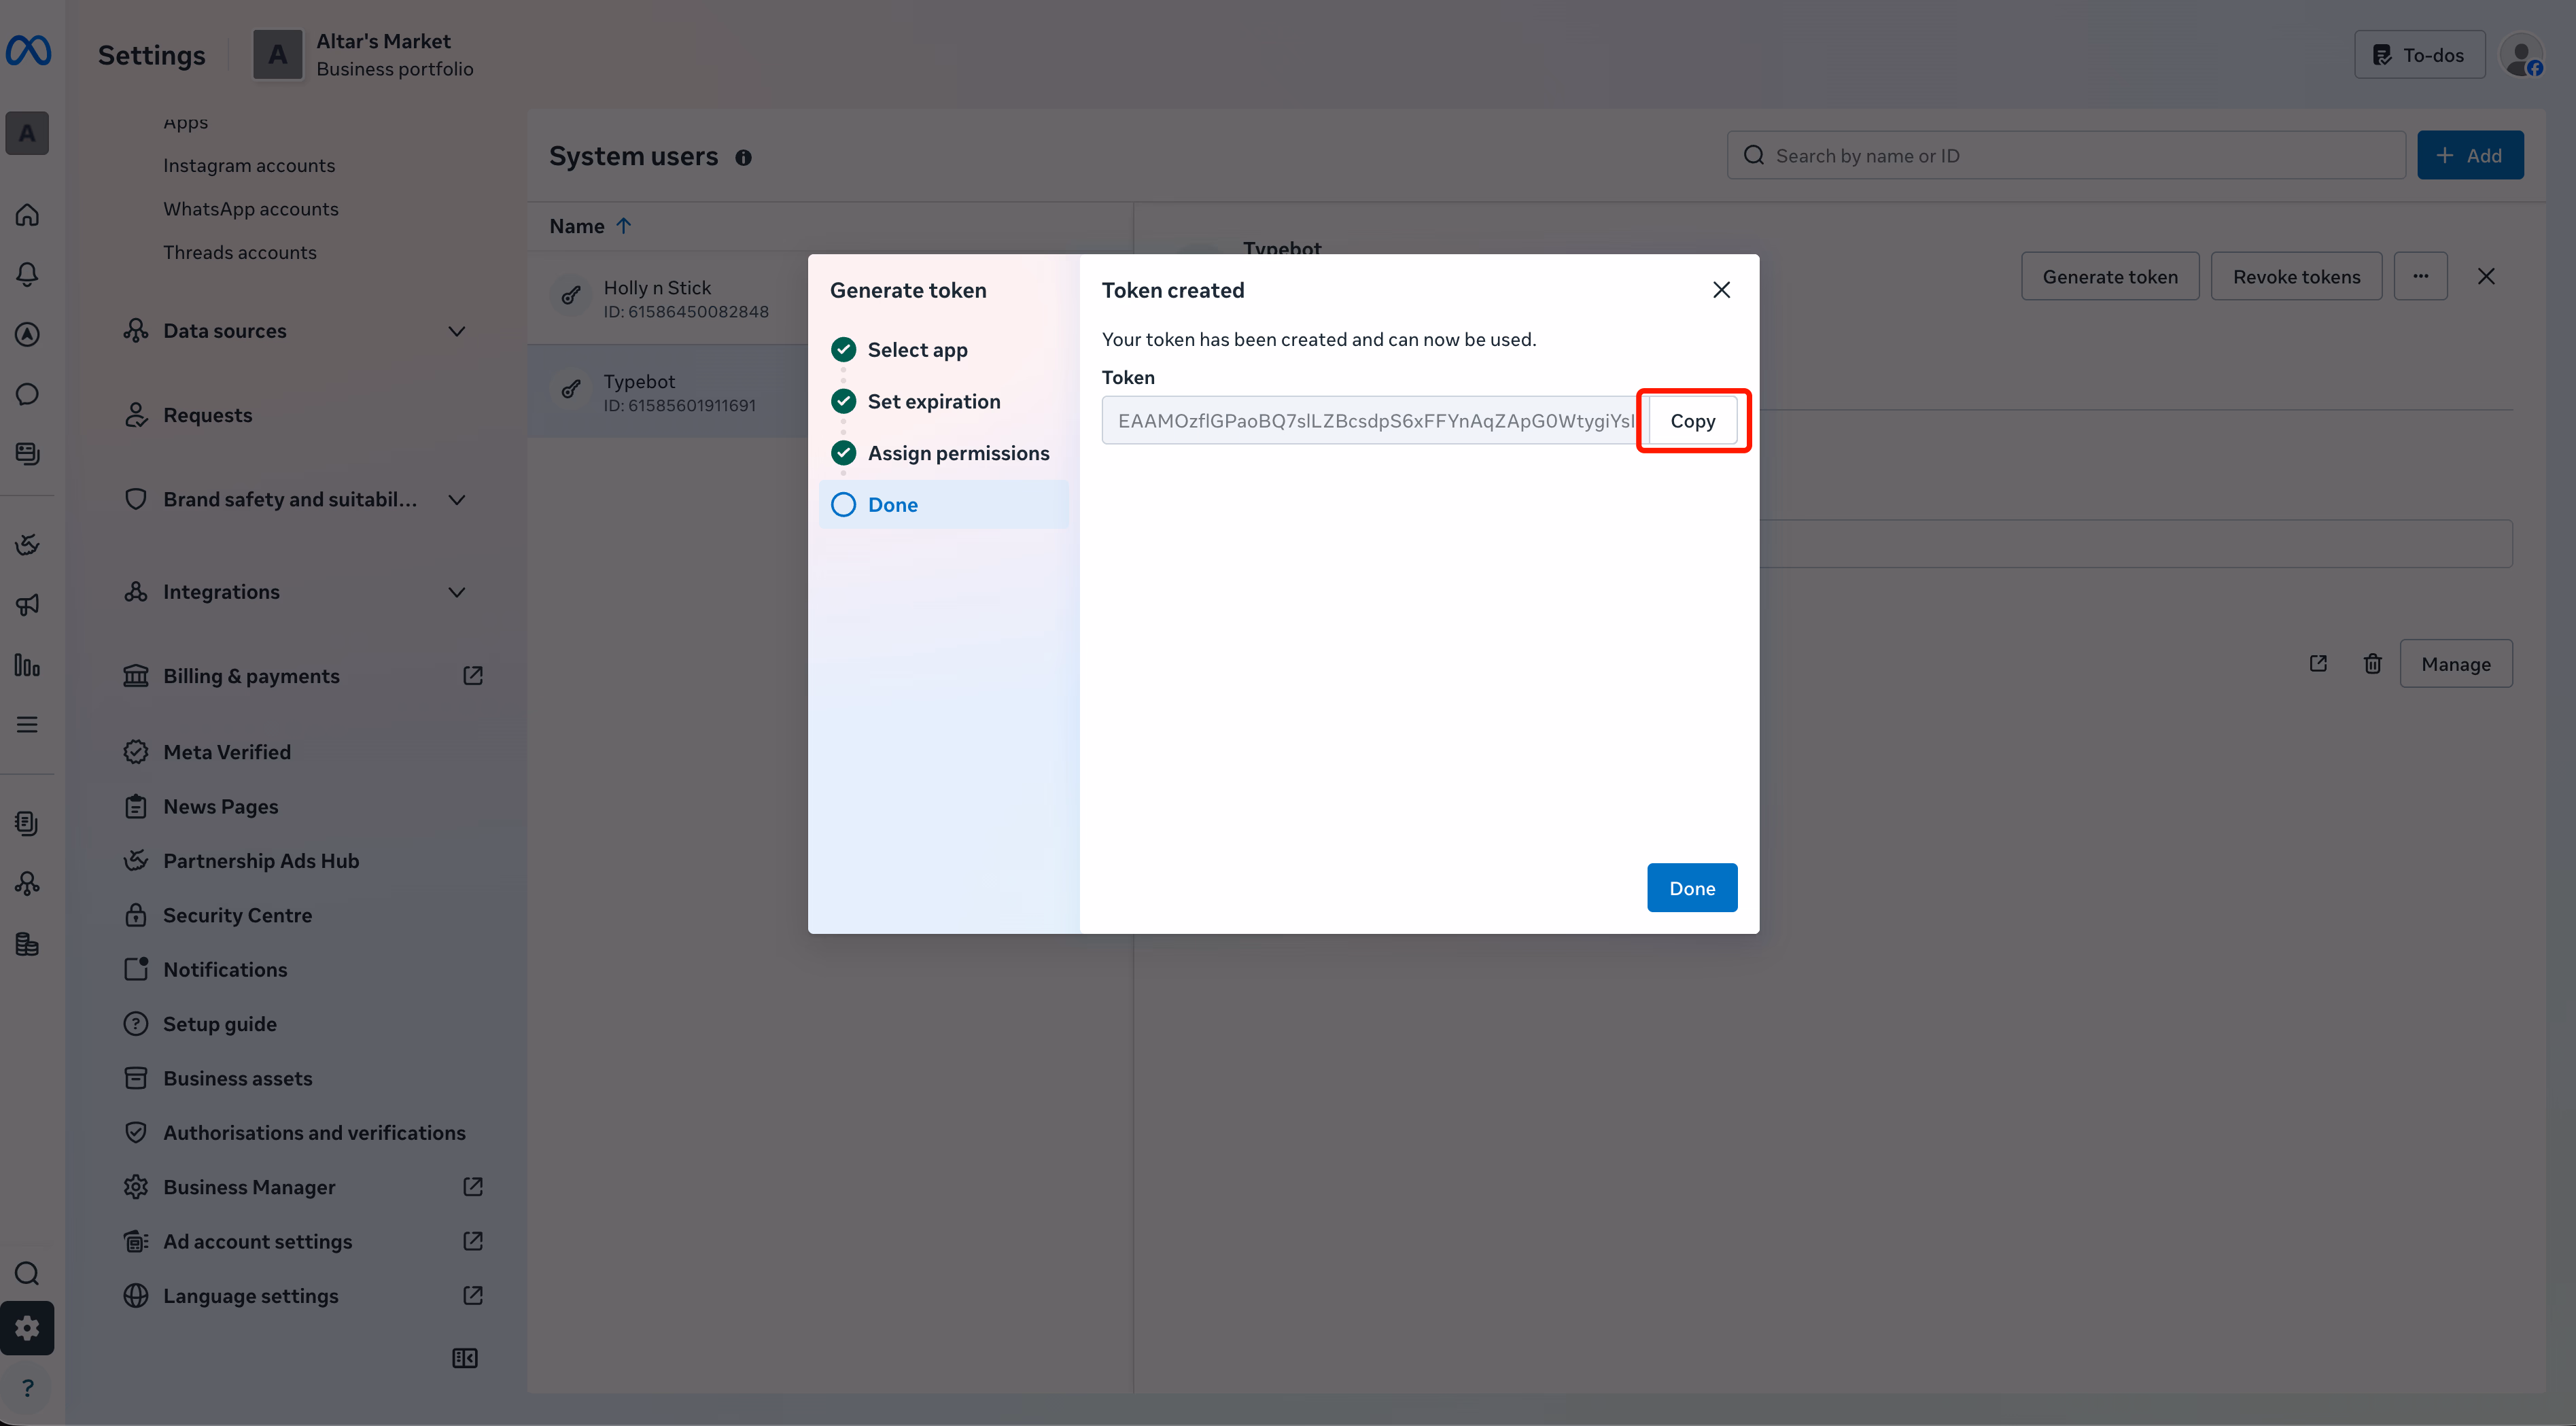Click the trash delete icon beside Manage
Screen dimensions: 2576x1426
[2372, 664]
